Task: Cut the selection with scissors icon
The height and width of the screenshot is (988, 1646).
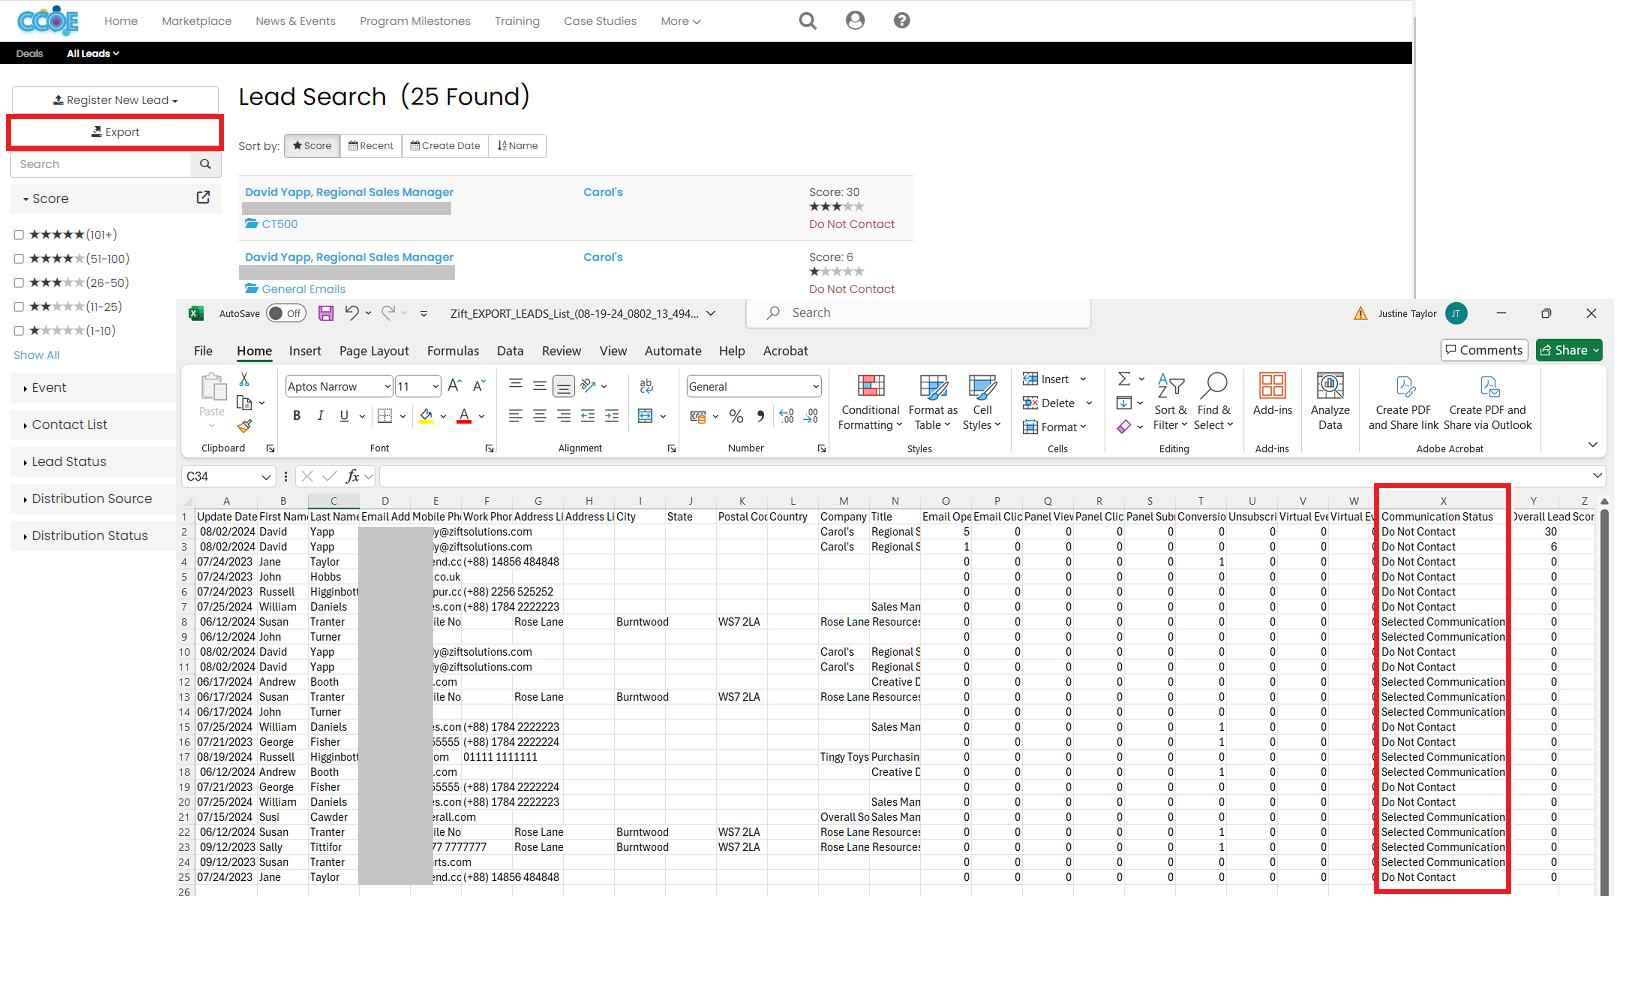Action: pos(244,380)
